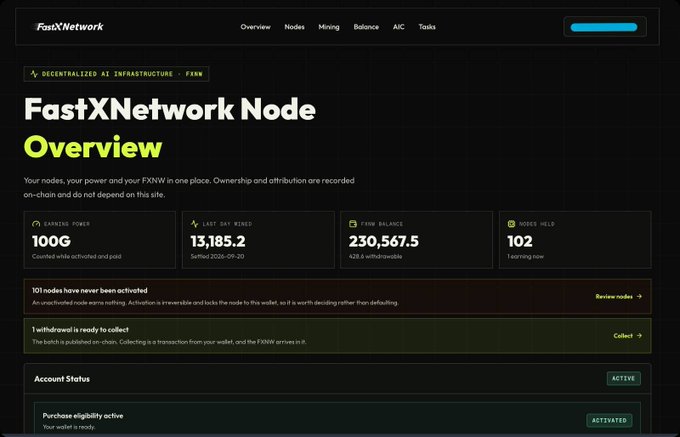Screen dimensions: 680x437
Task: Open the Overview nav item
Action: click(255, 27)
